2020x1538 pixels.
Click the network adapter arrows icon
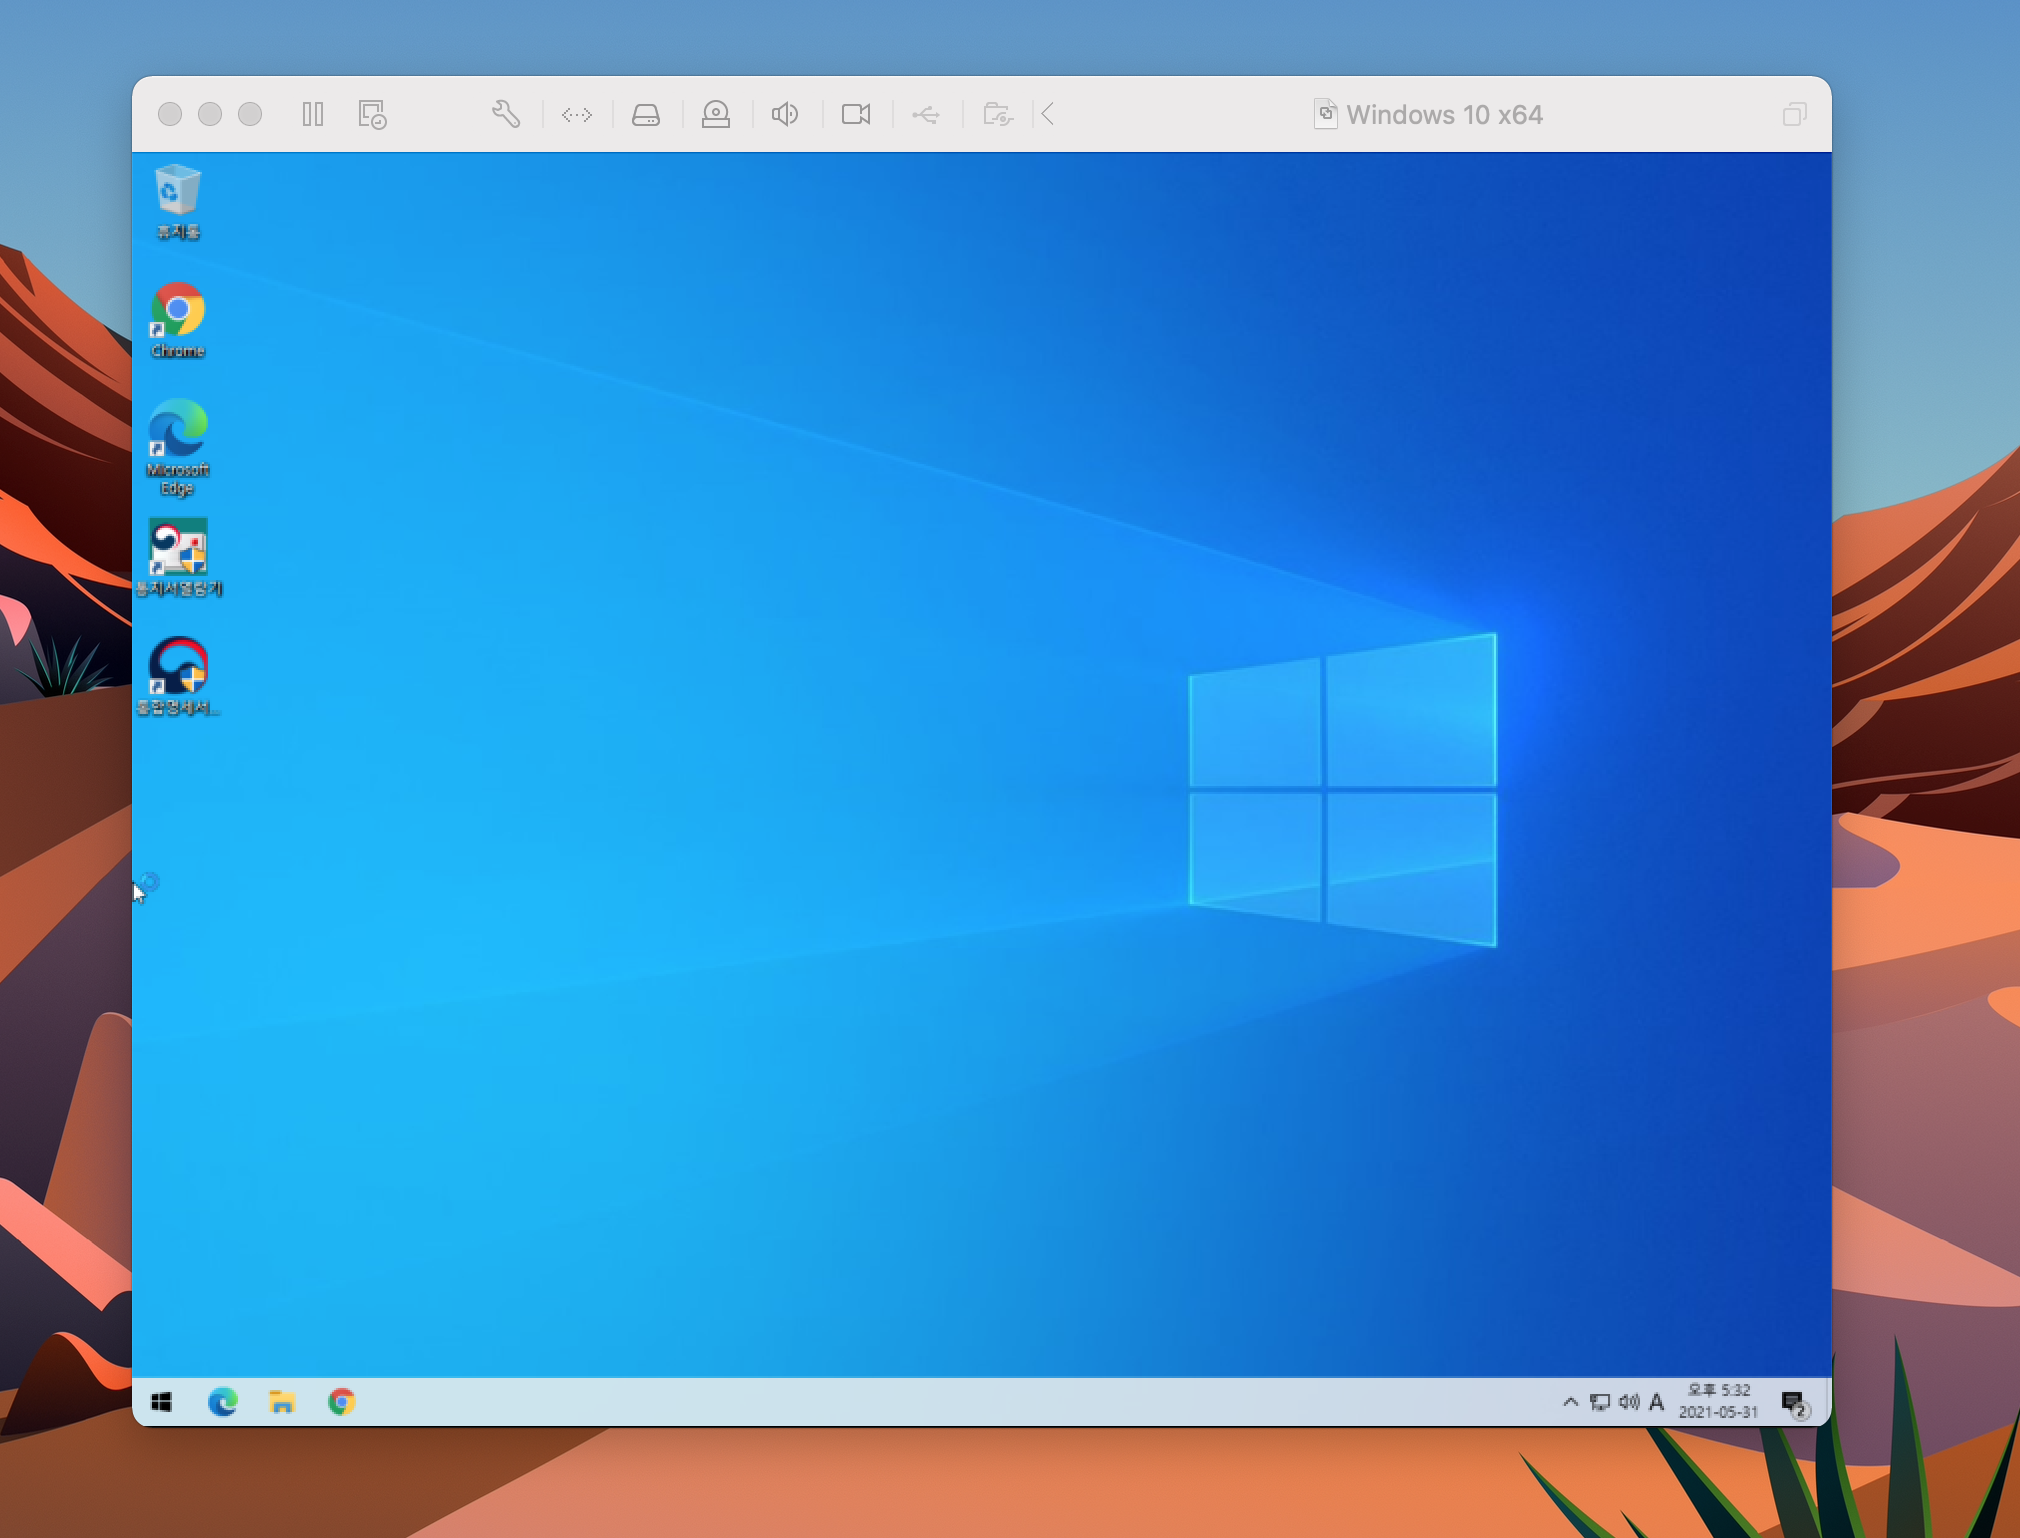tap(577, 115)
